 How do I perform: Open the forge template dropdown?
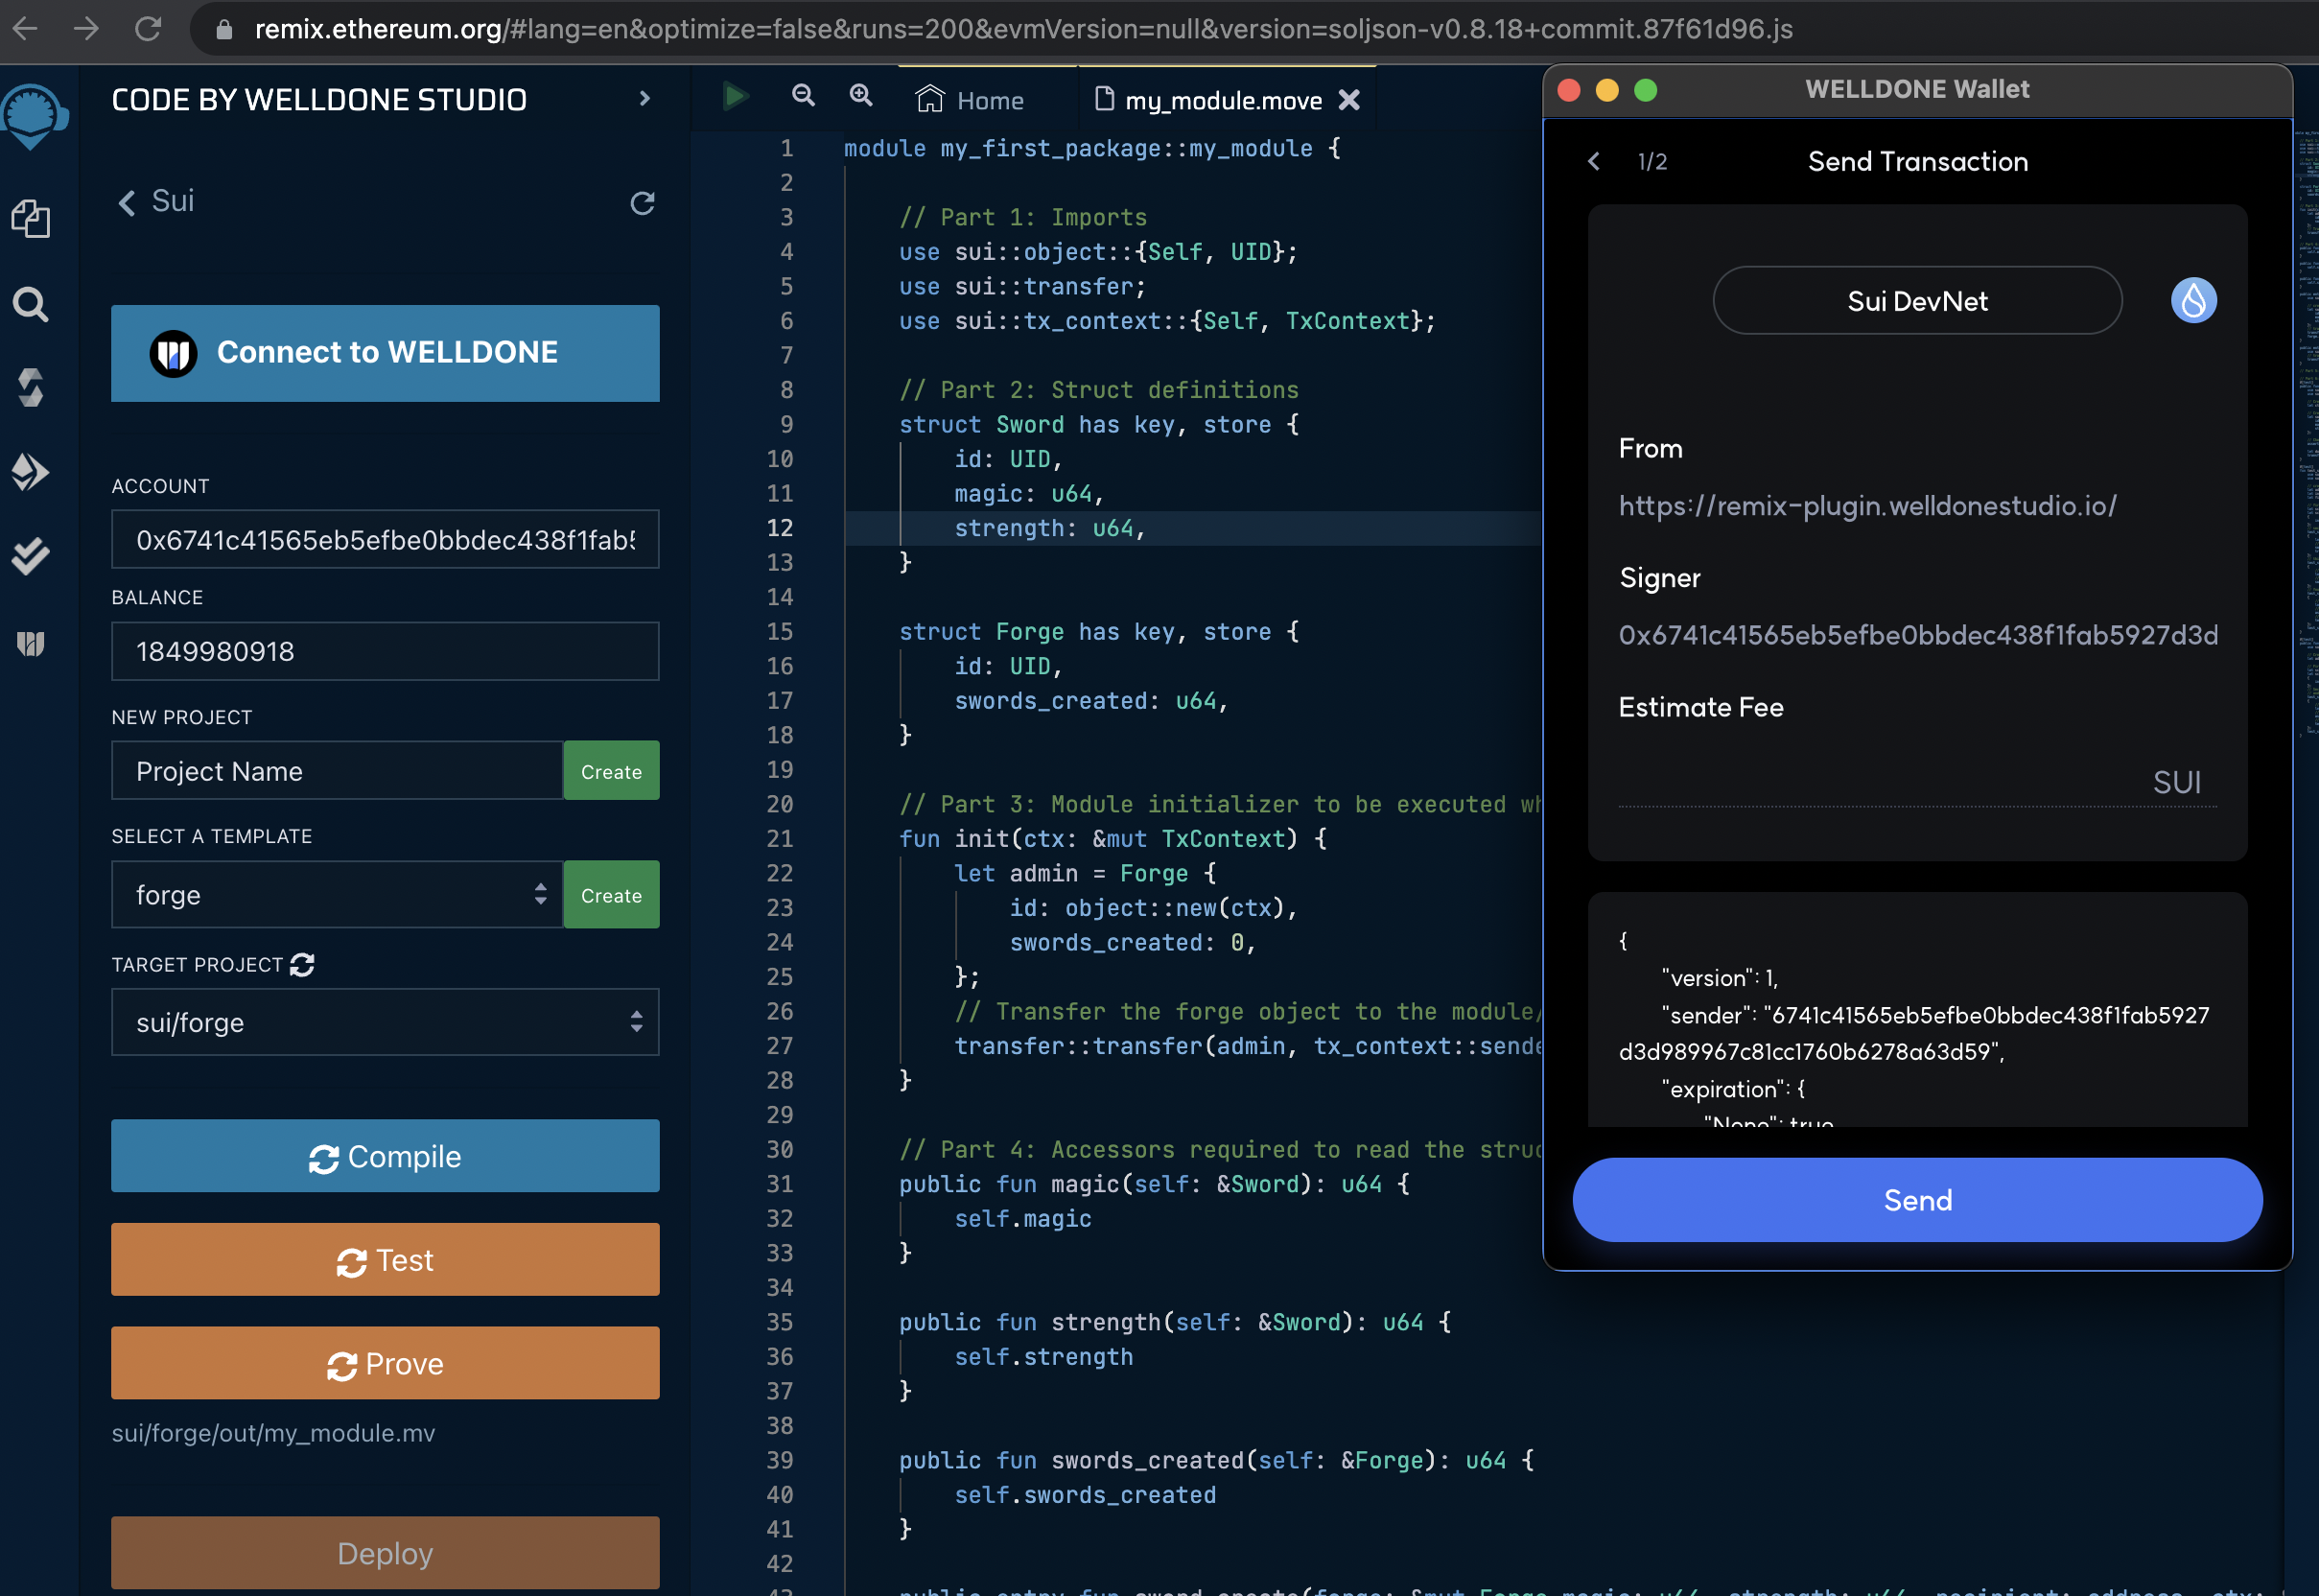337,894
